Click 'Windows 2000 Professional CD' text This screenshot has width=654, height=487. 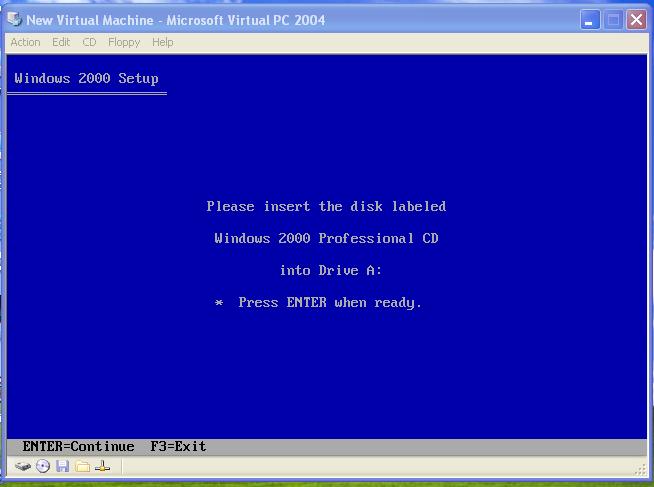[x=326, y=238]
